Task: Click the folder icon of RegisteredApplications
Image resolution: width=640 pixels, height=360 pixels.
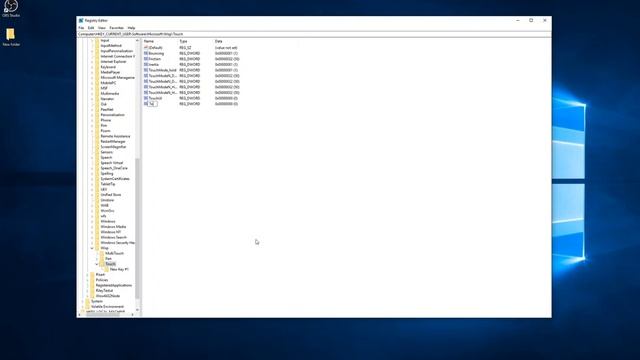Action: [x=92, y=285]
